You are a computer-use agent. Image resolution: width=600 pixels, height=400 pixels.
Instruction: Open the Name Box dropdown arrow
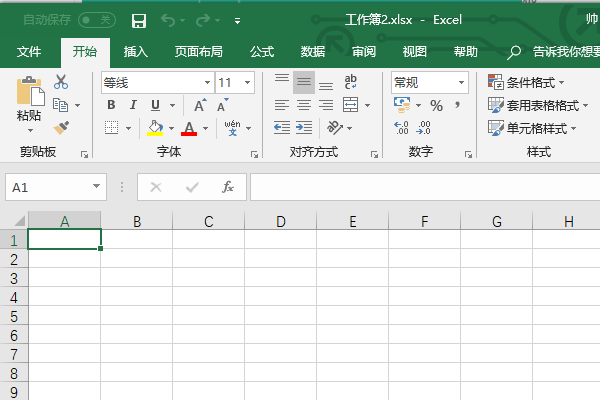point(96,187)
